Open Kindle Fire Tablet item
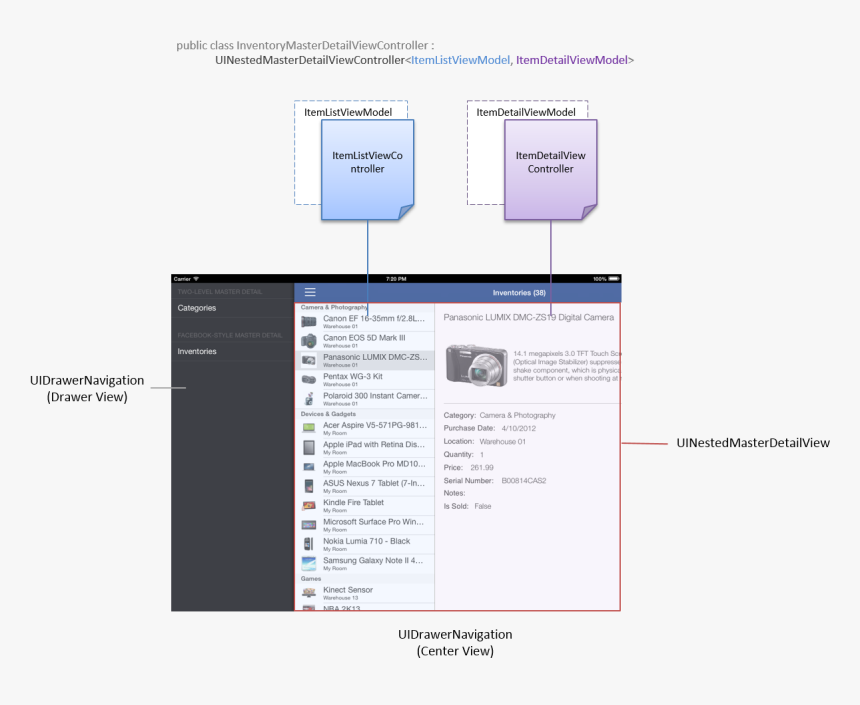This screenshot has width=860, height=705. click(365, 505)
